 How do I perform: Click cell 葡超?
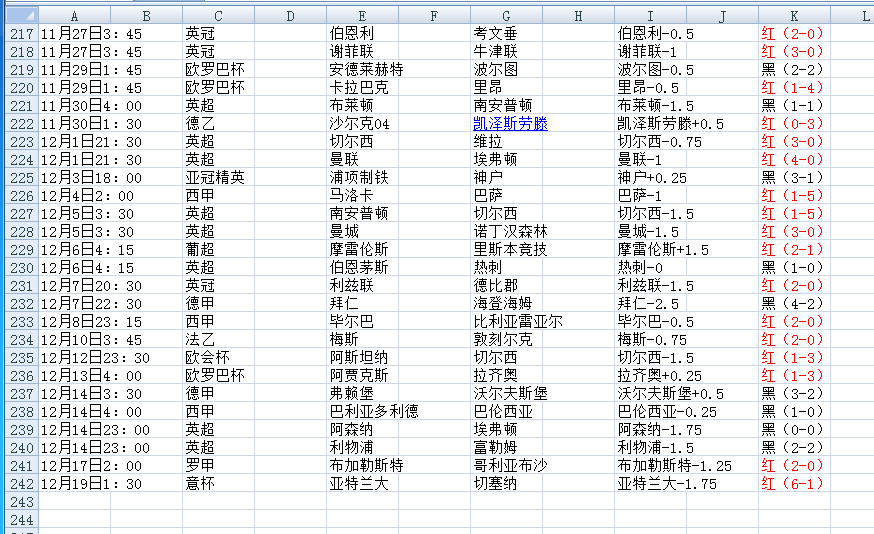click(200, 250)
